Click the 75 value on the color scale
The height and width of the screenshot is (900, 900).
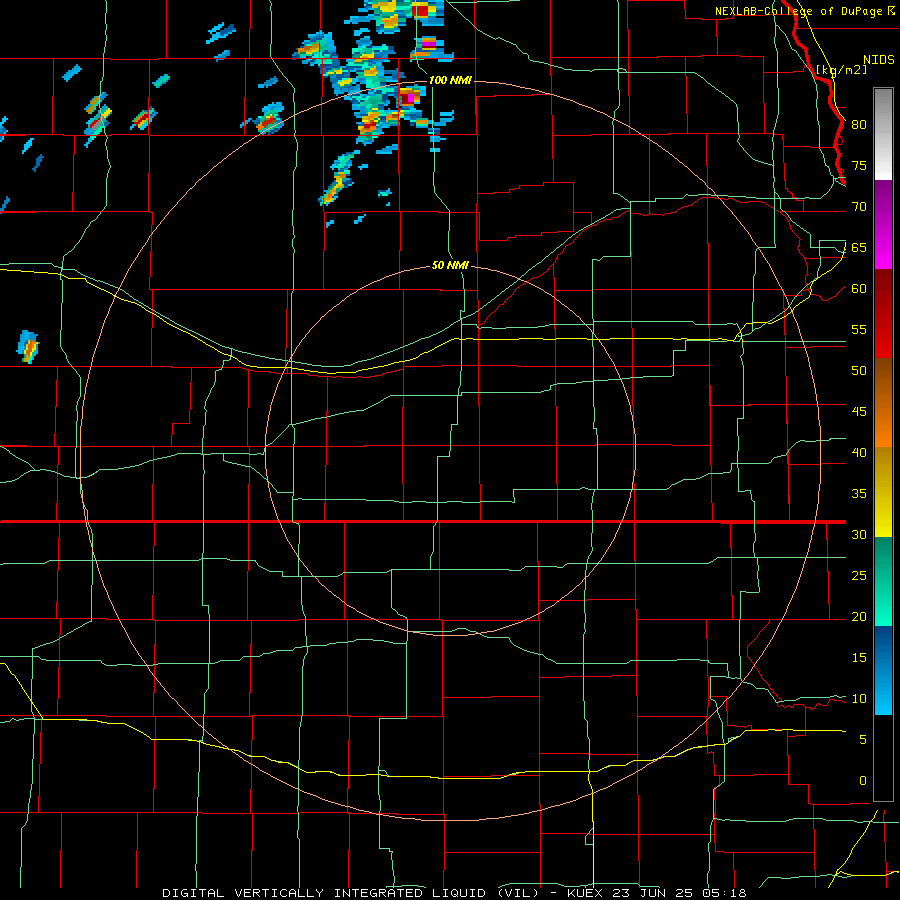(859, 165)
